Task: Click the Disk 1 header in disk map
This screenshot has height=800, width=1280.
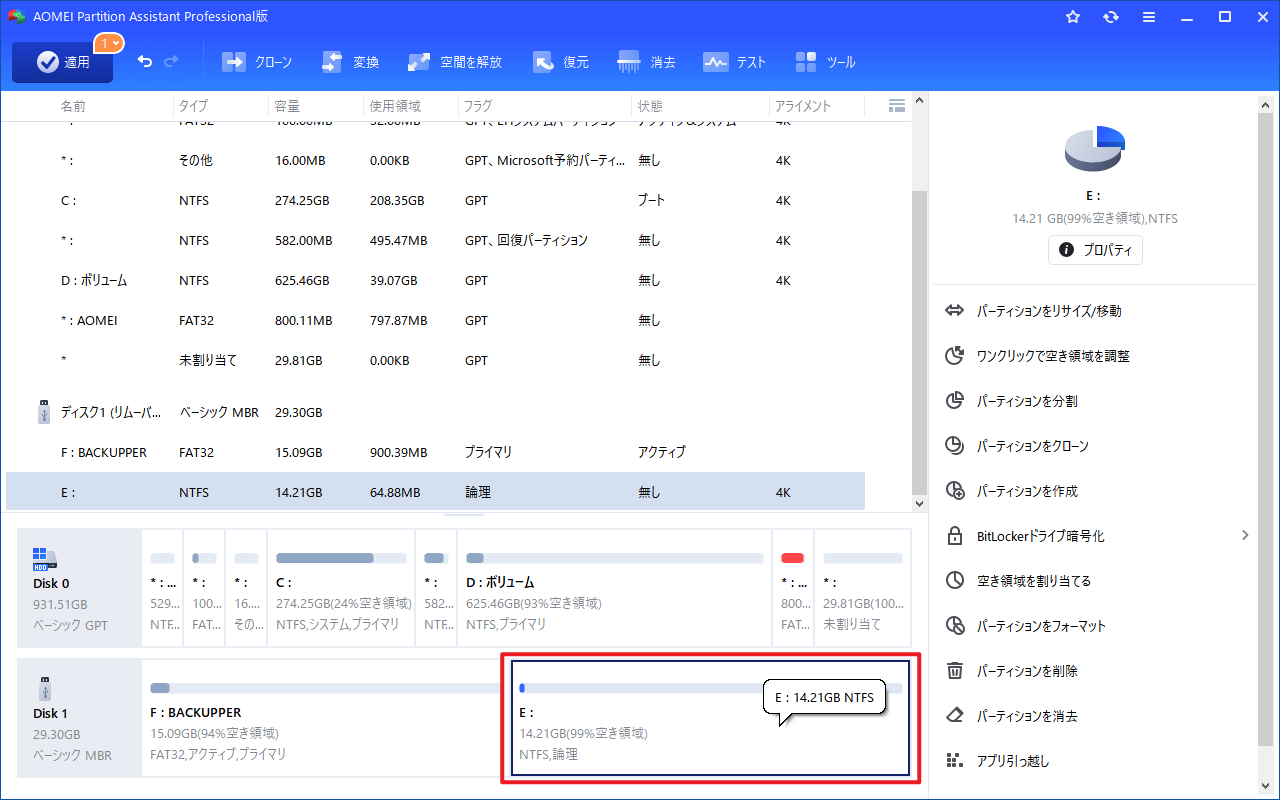Action: (x=80, y=718)
